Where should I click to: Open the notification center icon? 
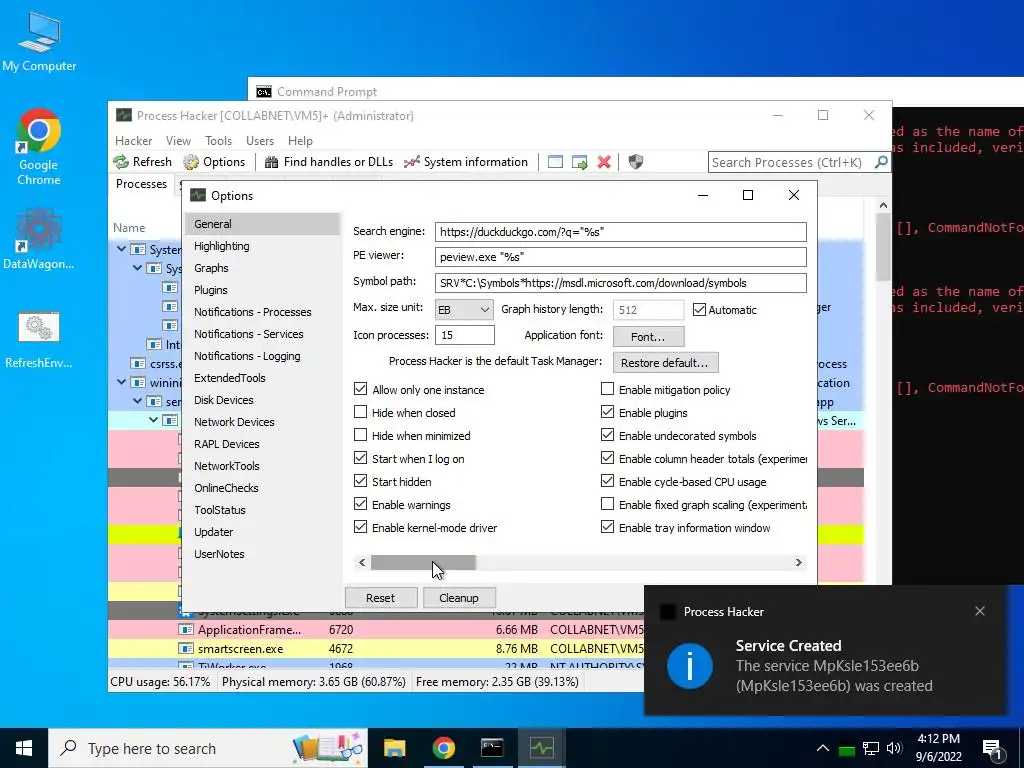(992, 748)
